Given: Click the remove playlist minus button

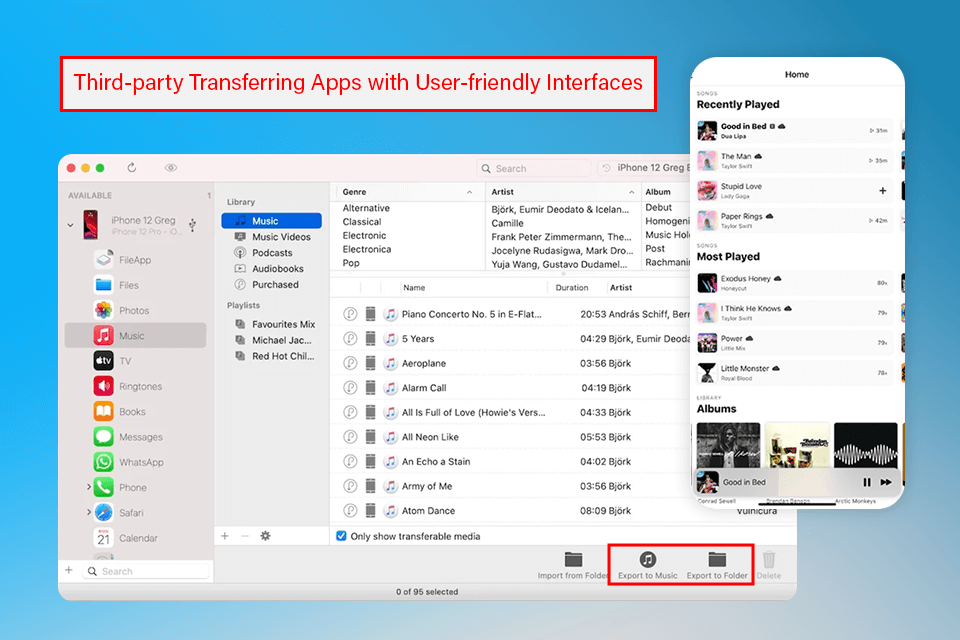Looking at the screenshot, I should pos(245,536).
